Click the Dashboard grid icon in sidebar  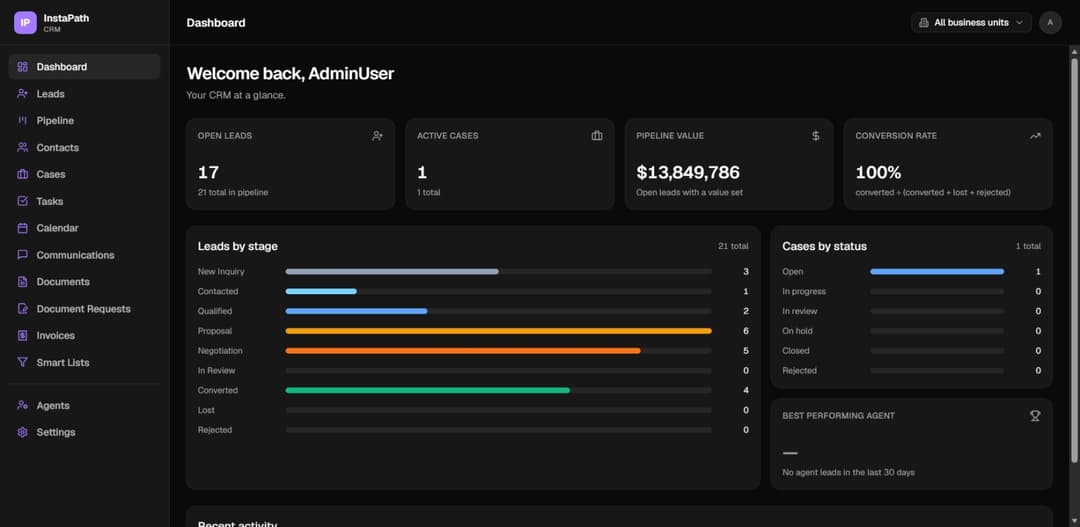23,67
